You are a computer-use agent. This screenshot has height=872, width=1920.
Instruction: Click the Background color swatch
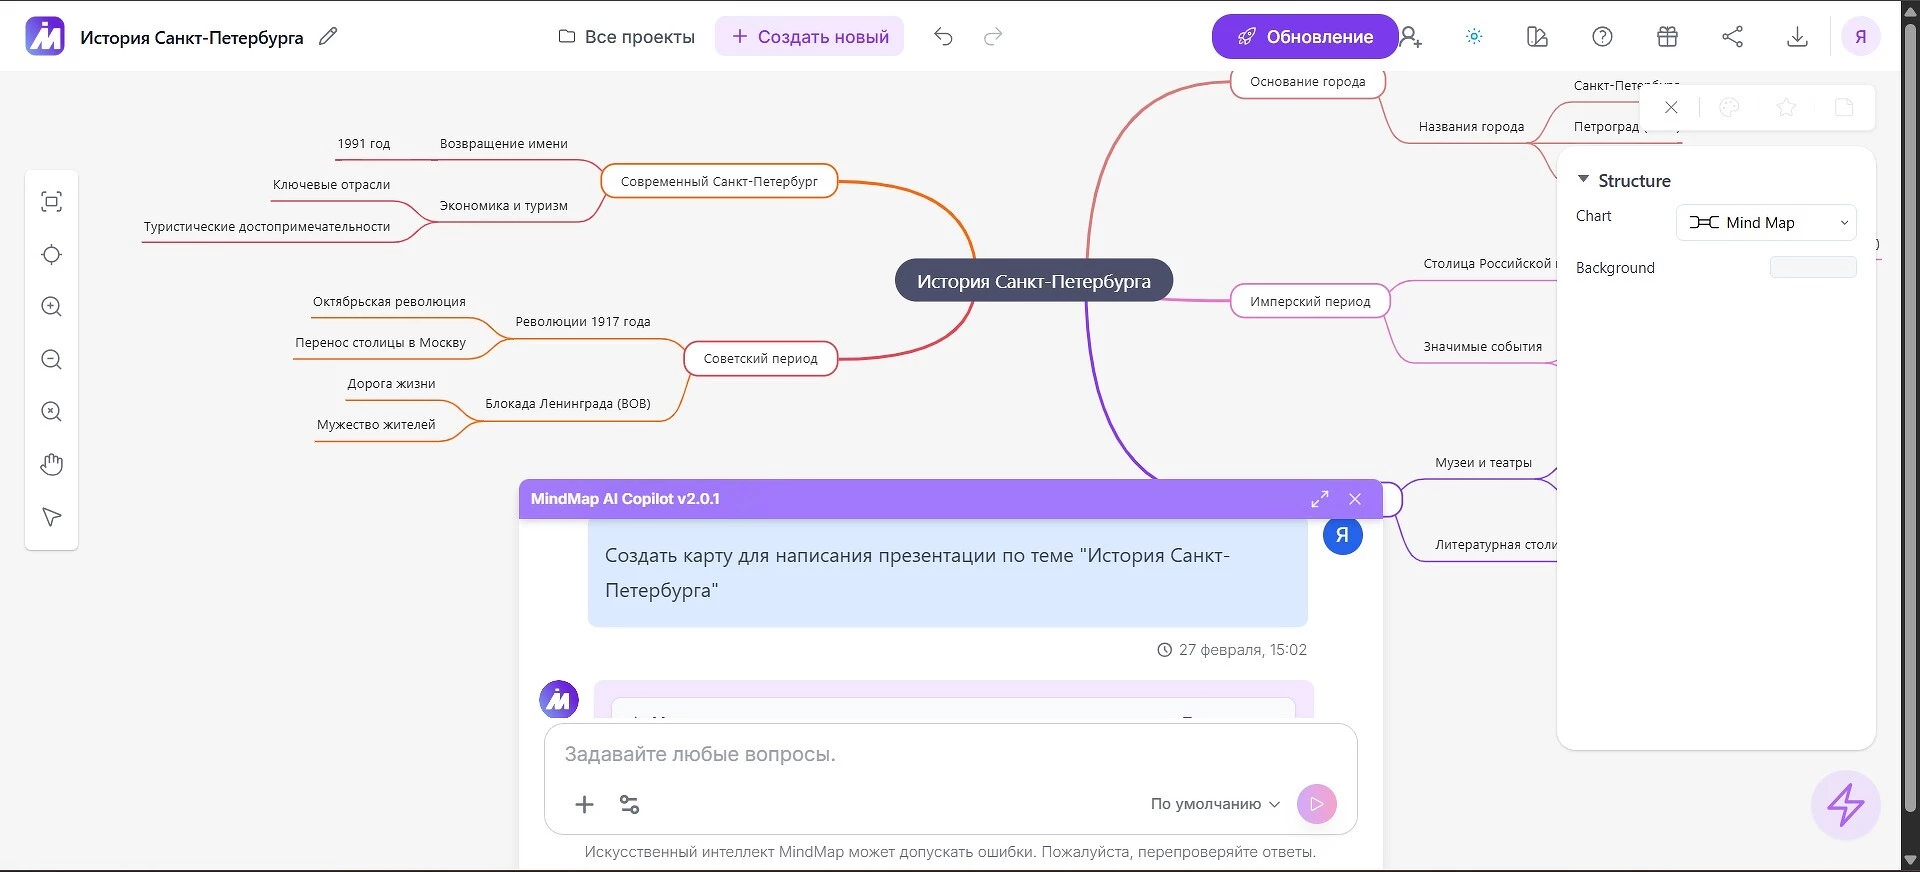[x=1812, y=267]
